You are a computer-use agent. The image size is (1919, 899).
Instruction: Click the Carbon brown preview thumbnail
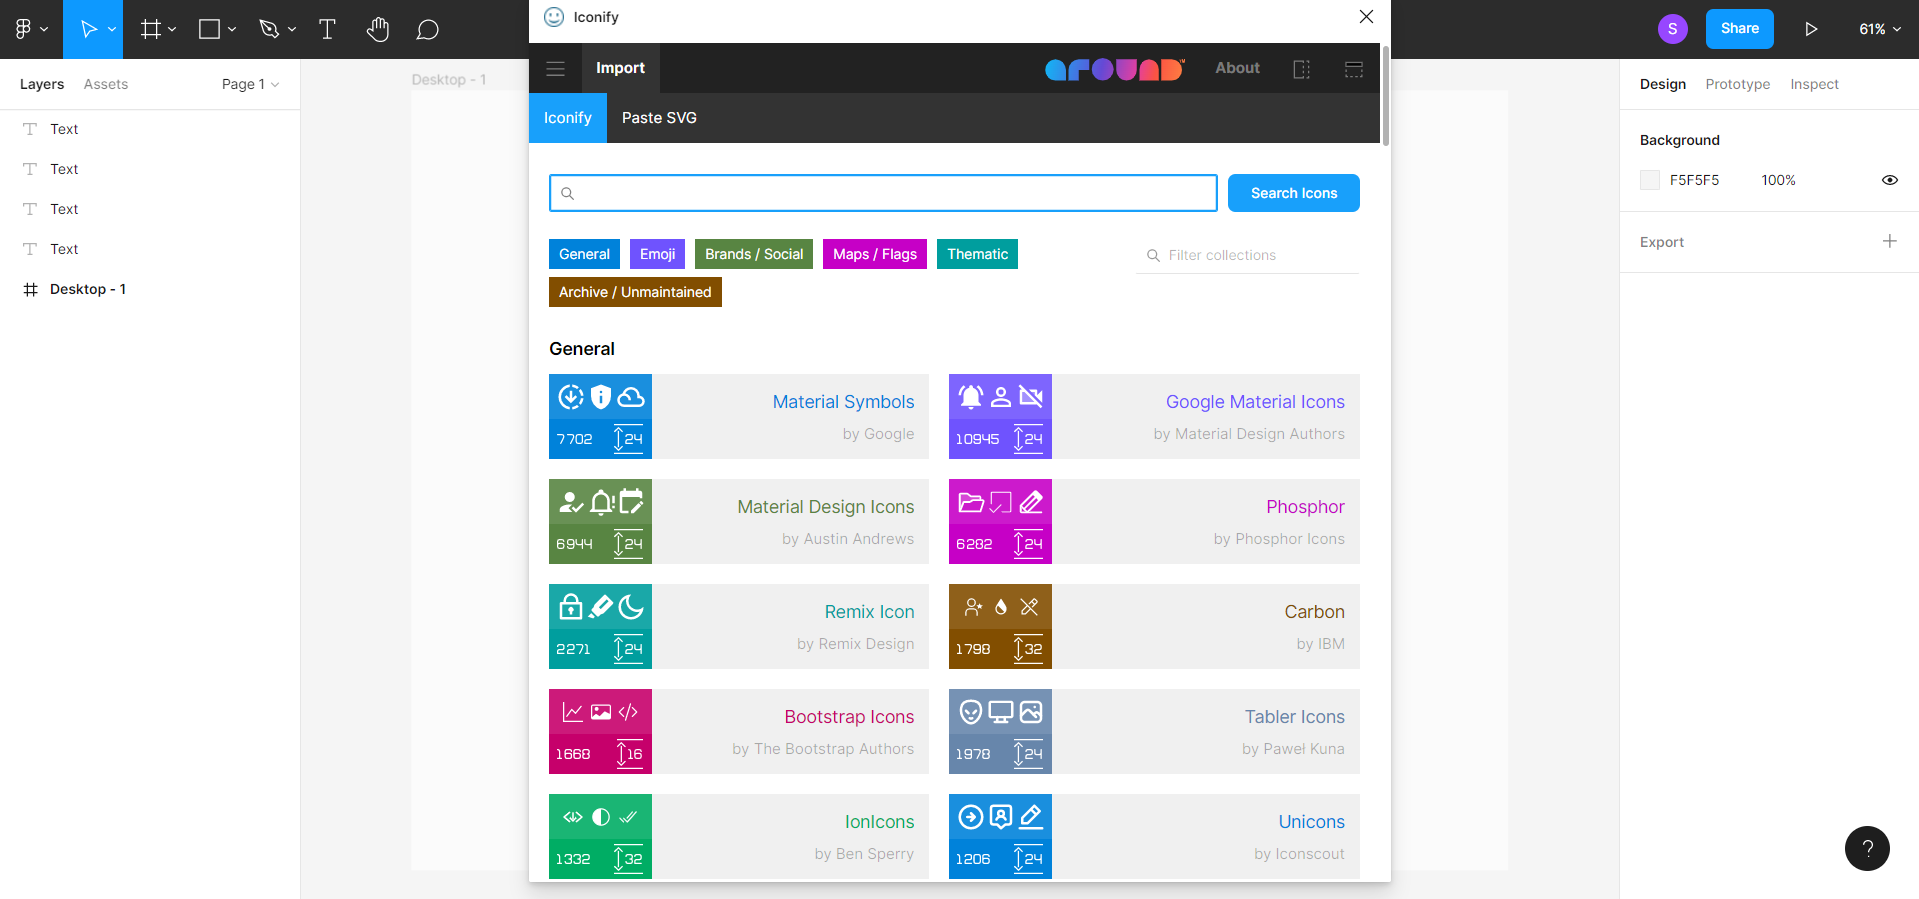[x=1000, y=626]
